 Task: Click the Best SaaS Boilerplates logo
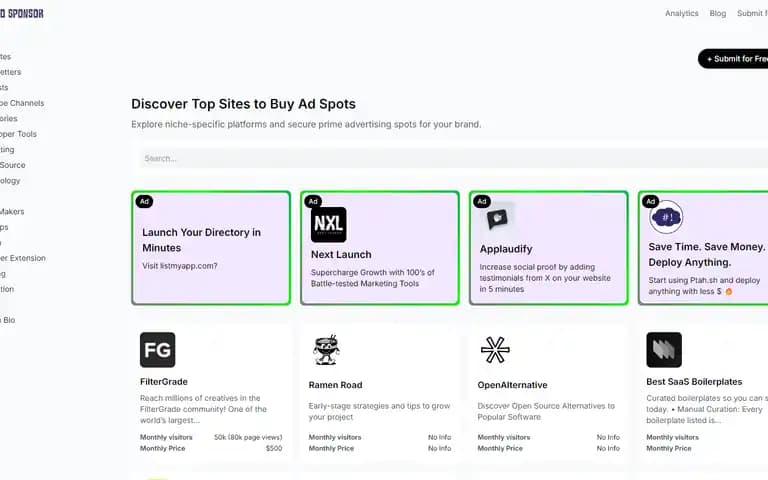click(x=664, y=350)
